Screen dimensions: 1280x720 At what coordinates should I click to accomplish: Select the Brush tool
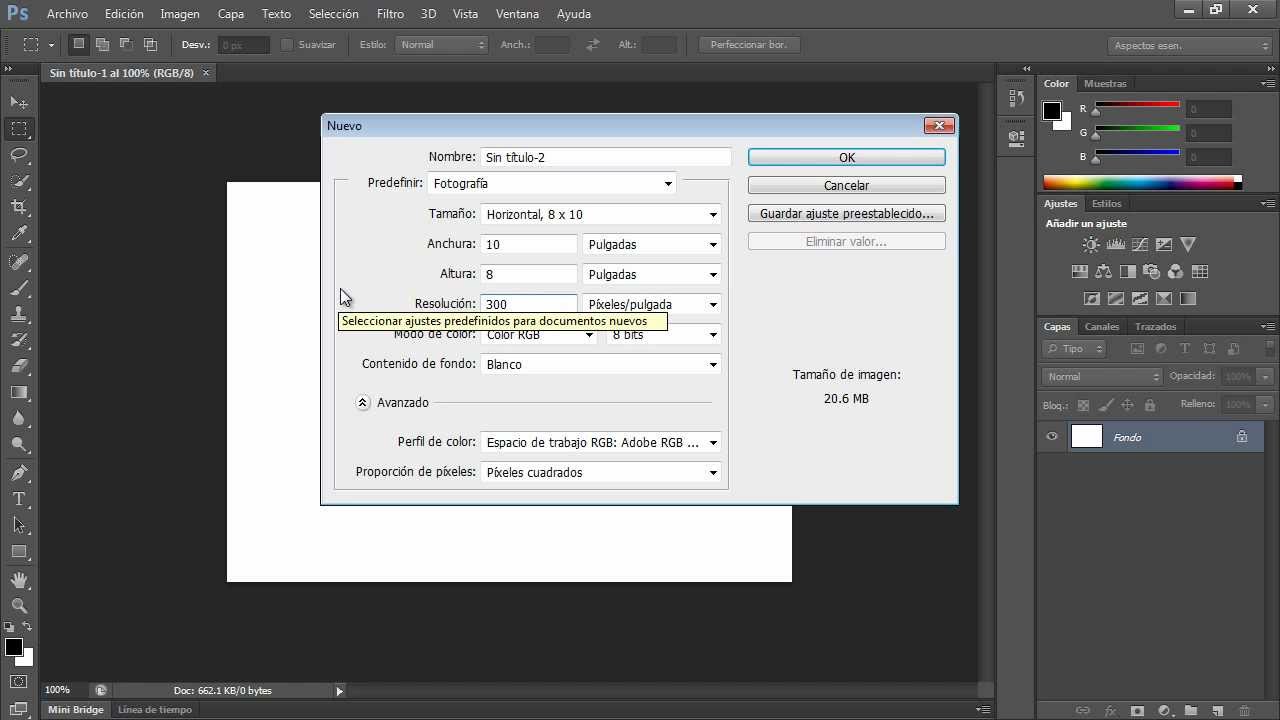pyautogui.click(x=19, y=288)
